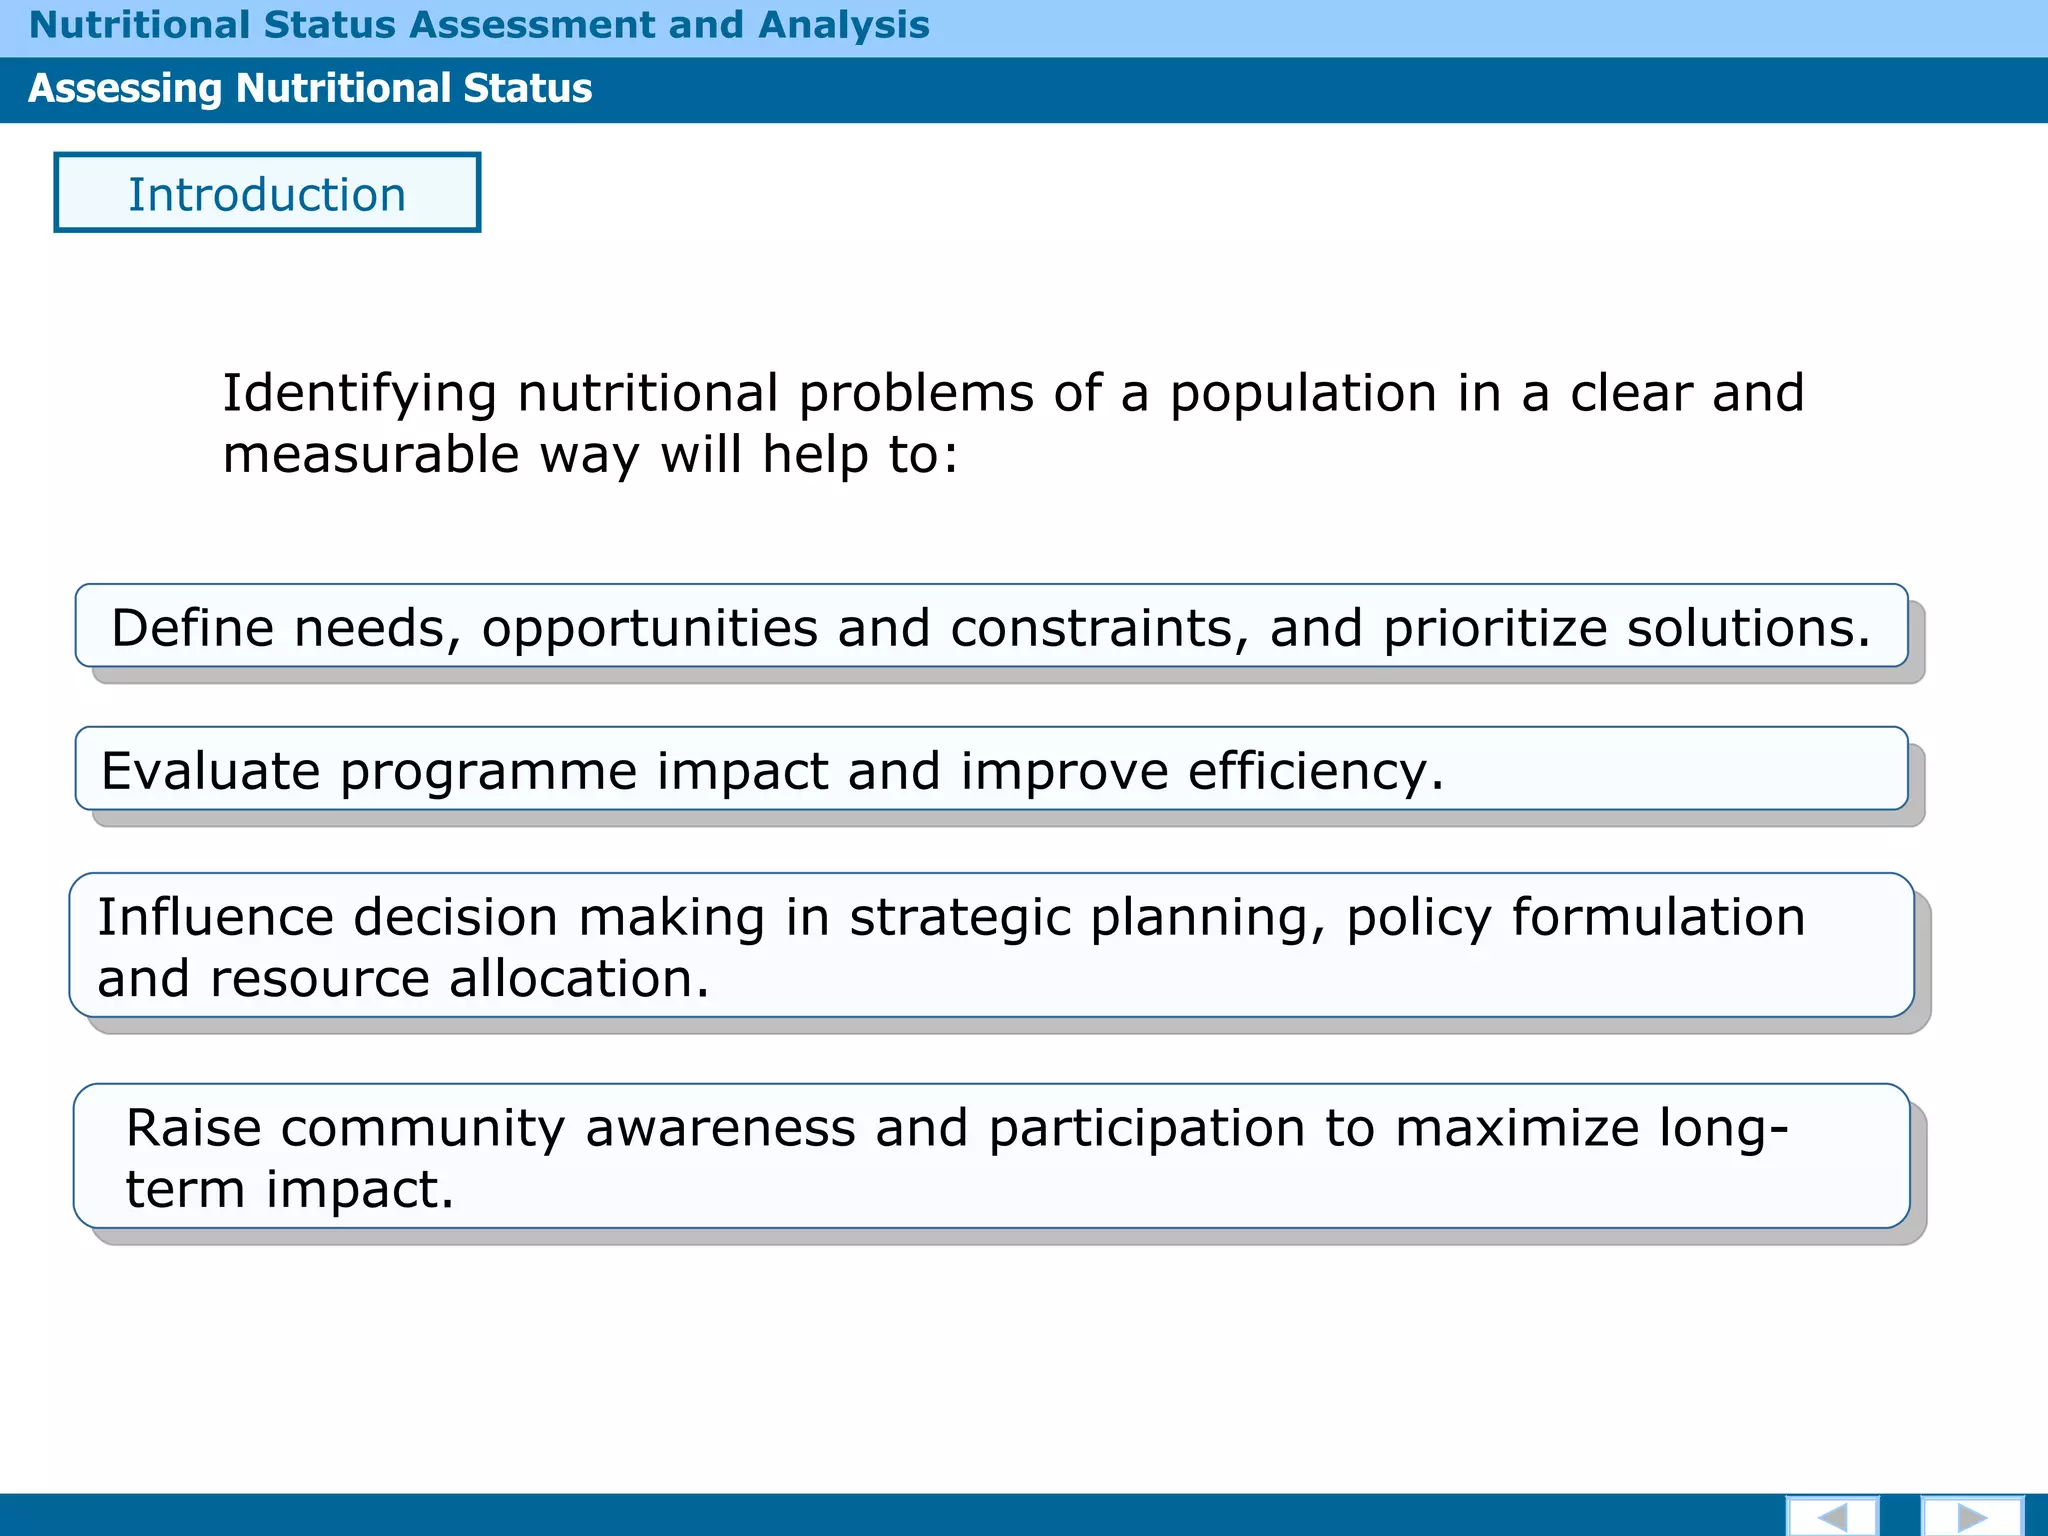2048x1536 pixels.
Task: Click 'measurable way will help to:' line
Action: coord(590,455)
